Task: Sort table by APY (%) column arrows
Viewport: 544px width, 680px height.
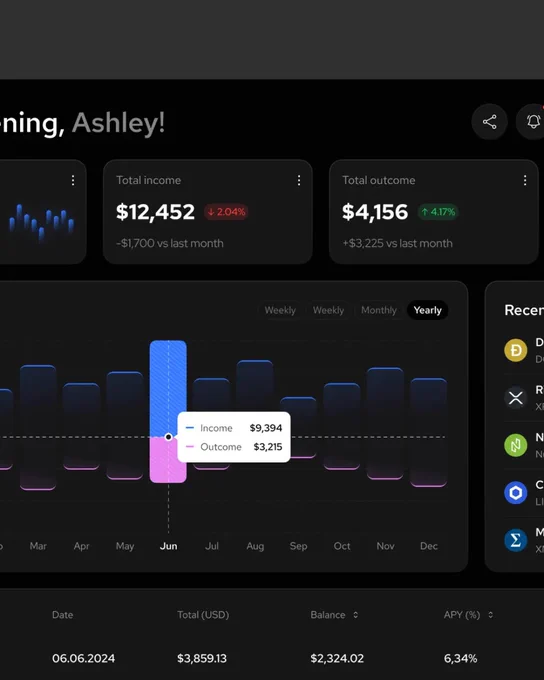Action: (491, 615)
